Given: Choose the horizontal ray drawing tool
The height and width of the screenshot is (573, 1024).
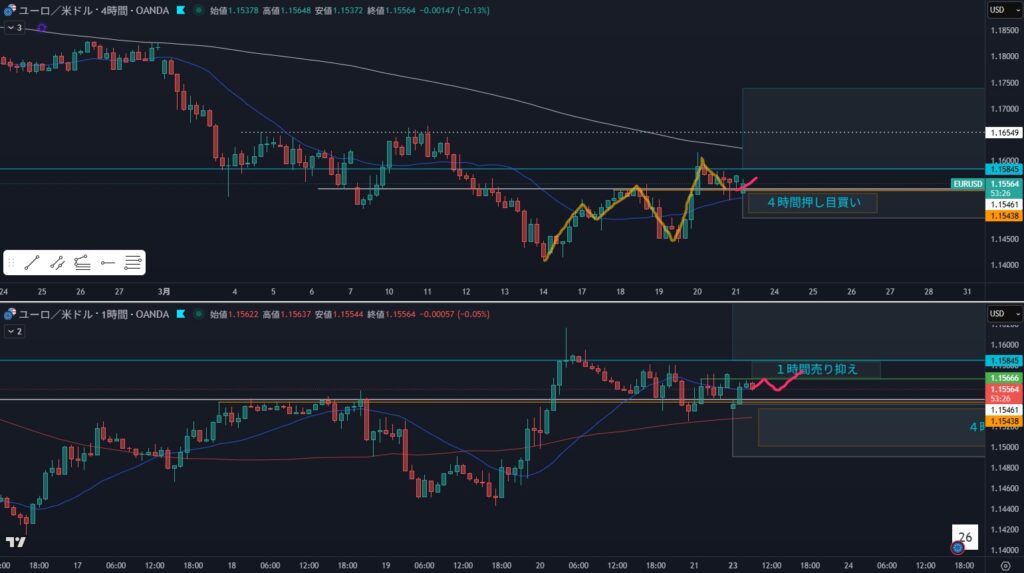Looking at the screenshot, I should click(108, 263).
